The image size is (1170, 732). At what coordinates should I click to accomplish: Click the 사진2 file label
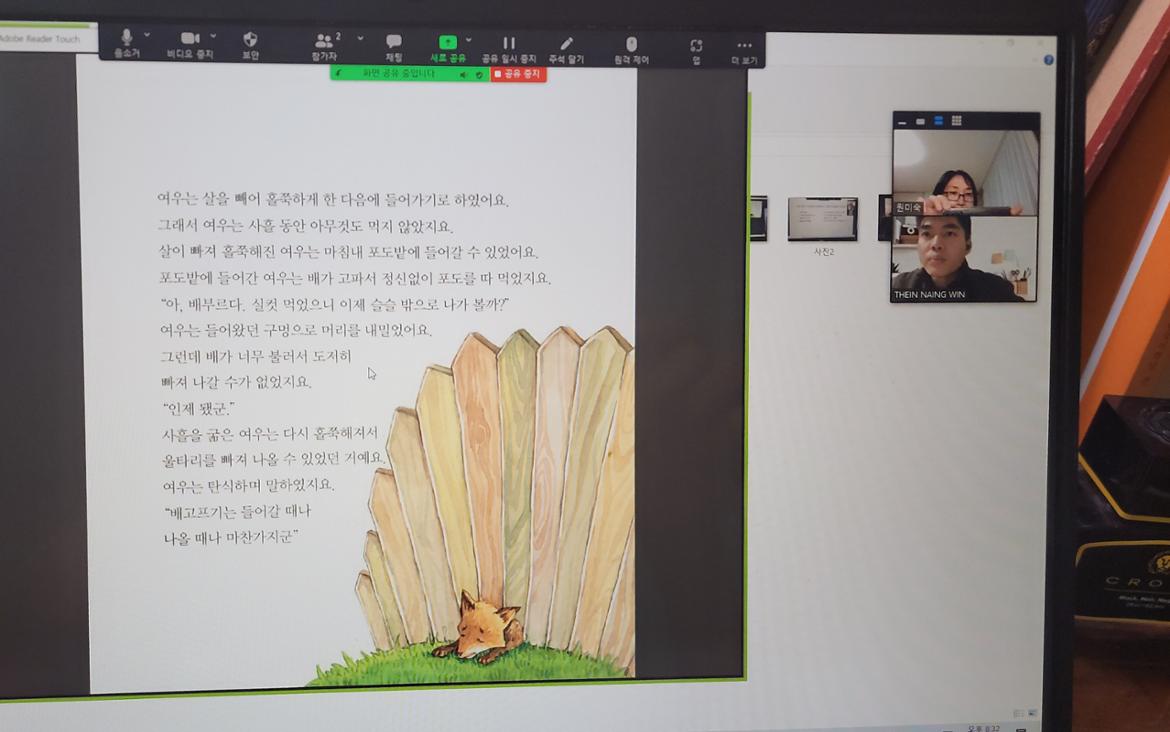tap(824, 252)
